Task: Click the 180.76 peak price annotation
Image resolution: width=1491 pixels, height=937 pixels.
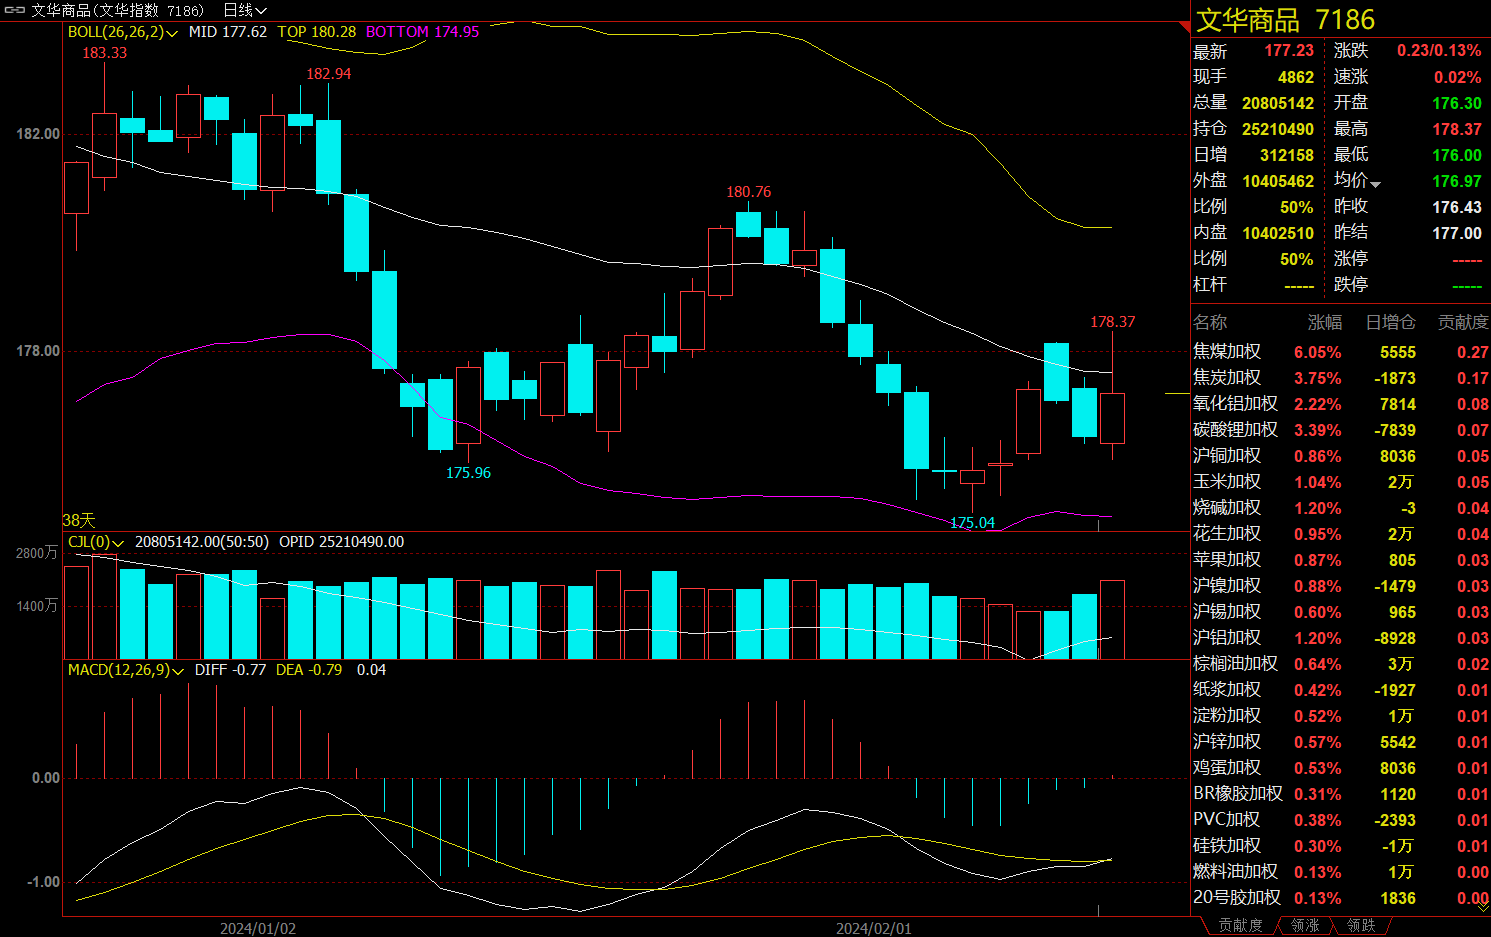Action: coord(748,192)
